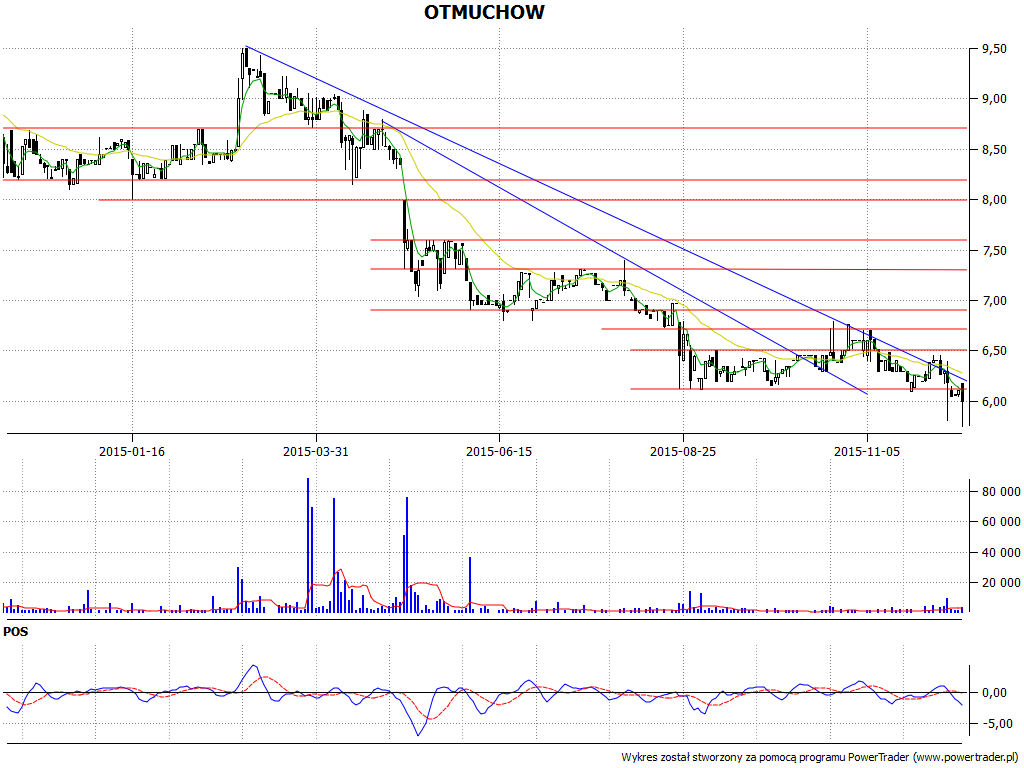The width and height of the screenshot is (1024, 768).
Task: Click the OTMUCHOW chart title
Action: [484, 12]
